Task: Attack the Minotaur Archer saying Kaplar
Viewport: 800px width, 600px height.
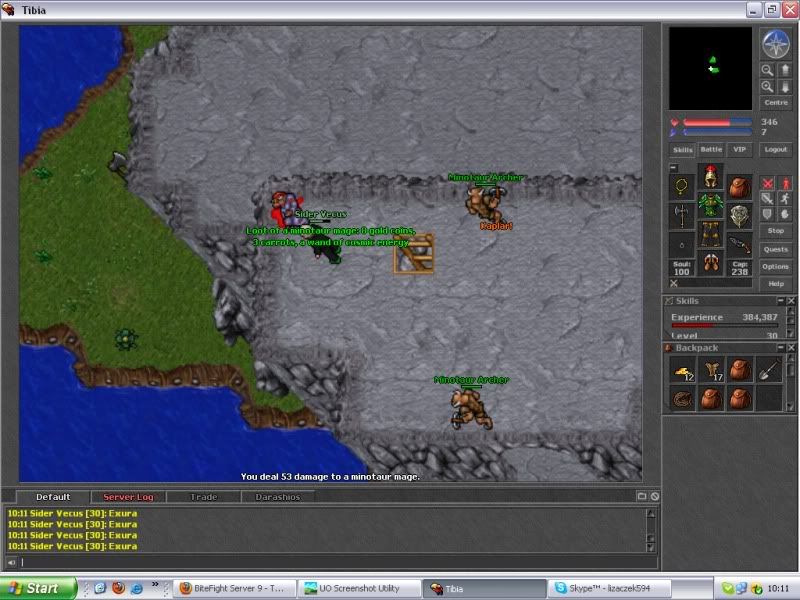Action: (485, 204)
